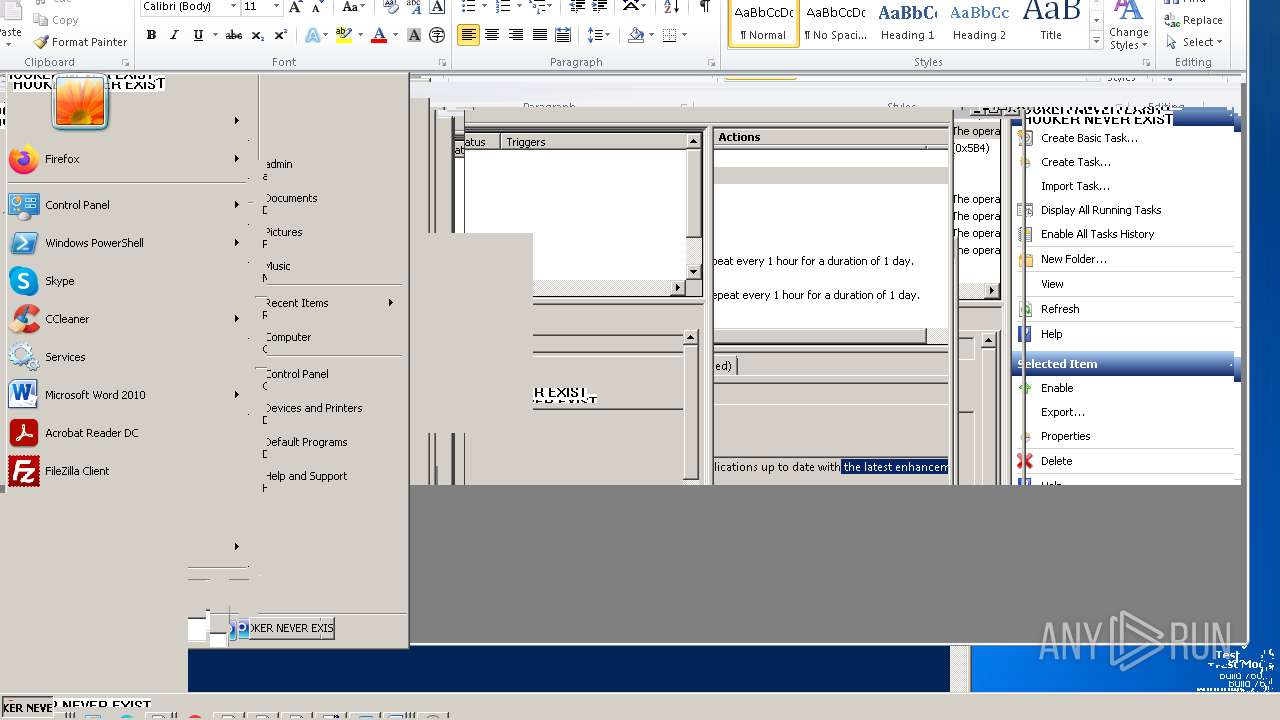This screenshot has width=1280, height=720.
Task: Open Recent Items in Start menu
Action: pyautogui.click(x=296, y=303)
